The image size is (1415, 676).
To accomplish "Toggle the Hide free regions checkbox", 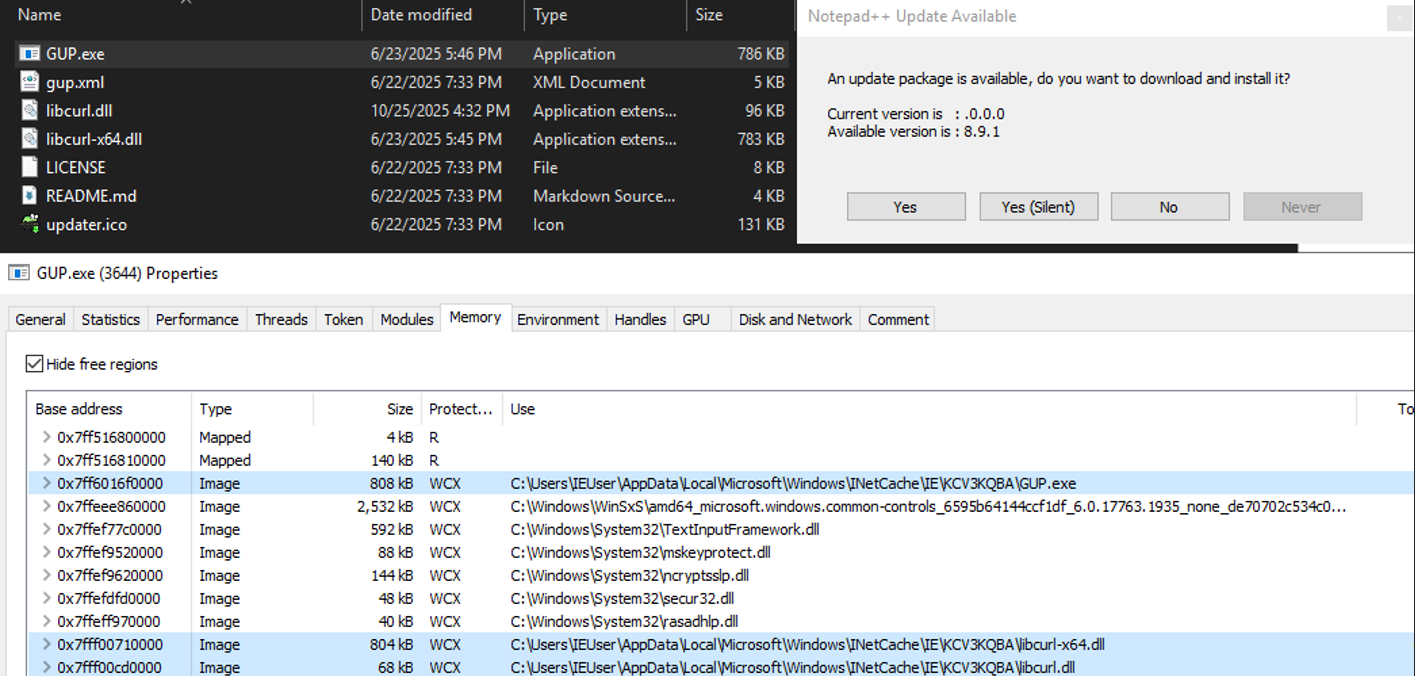I will (x=35, y=364).
